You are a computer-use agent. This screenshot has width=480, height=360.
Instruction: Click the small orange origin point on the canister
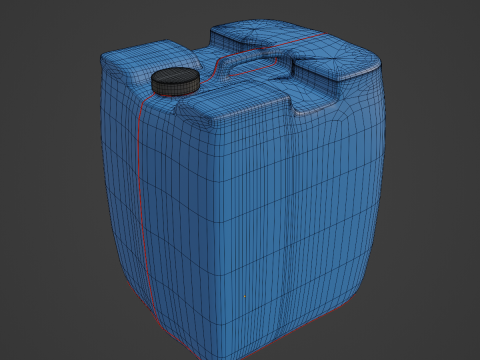click(x=245, y=296)
